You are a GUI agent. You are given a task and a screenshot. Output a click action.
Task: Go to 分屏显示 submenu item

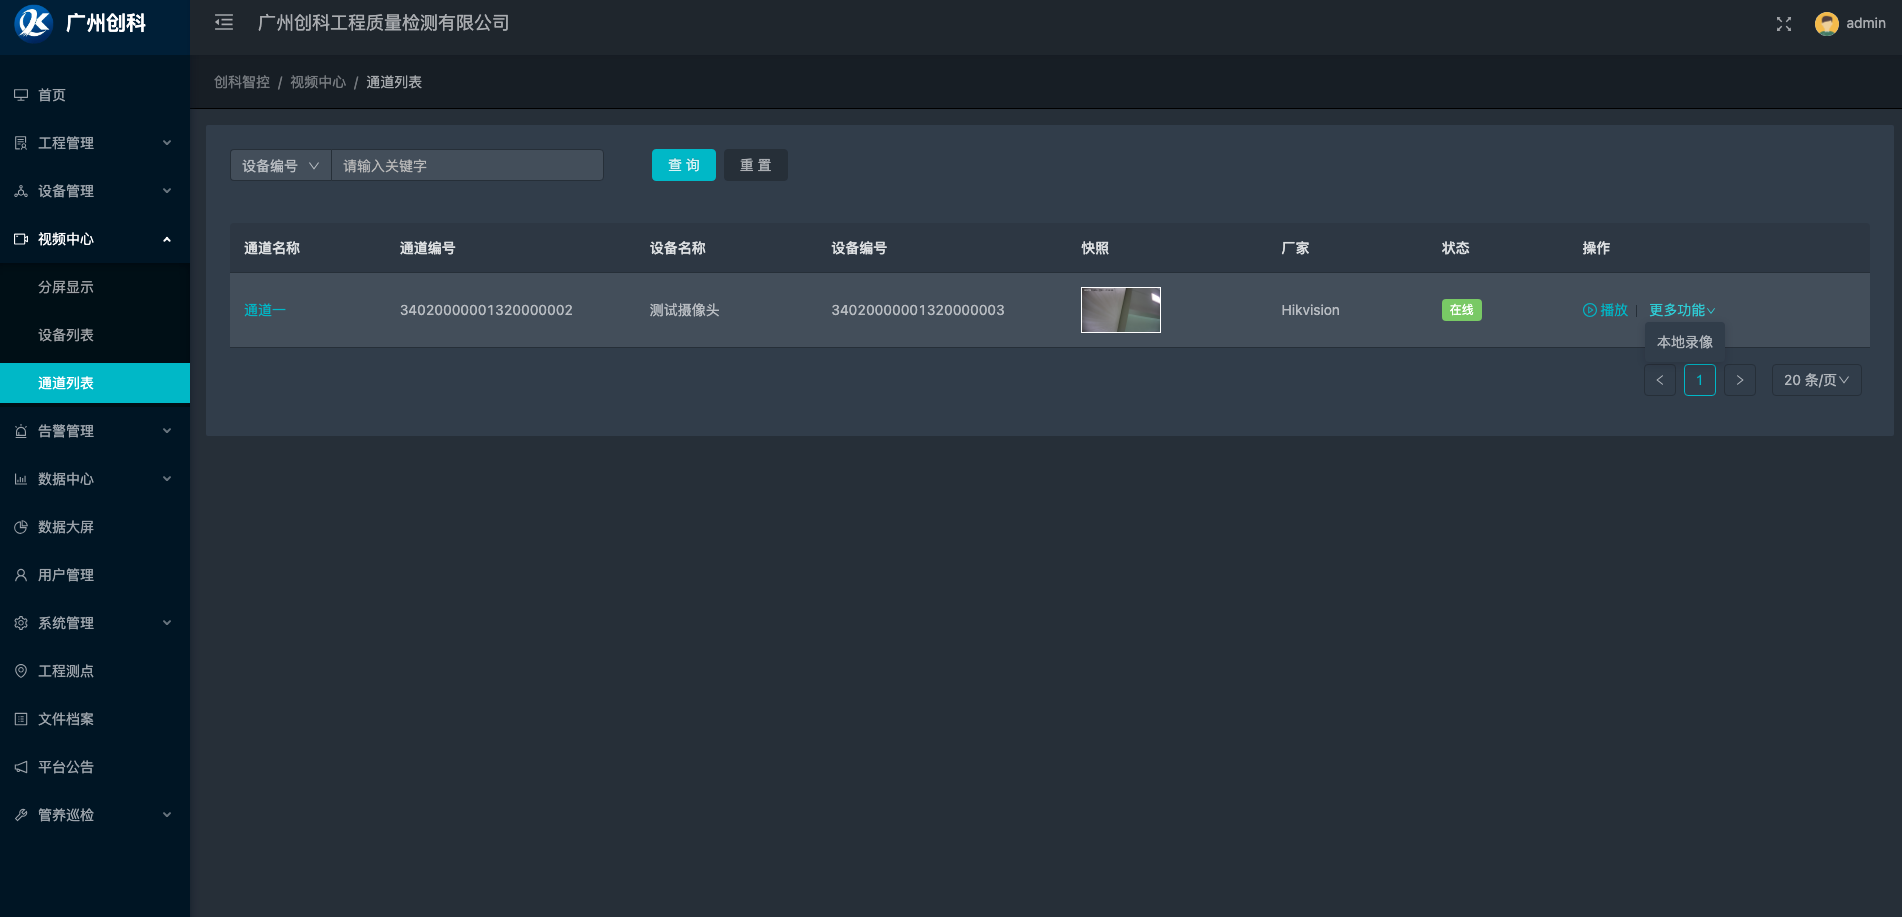(x=66, y=287)
